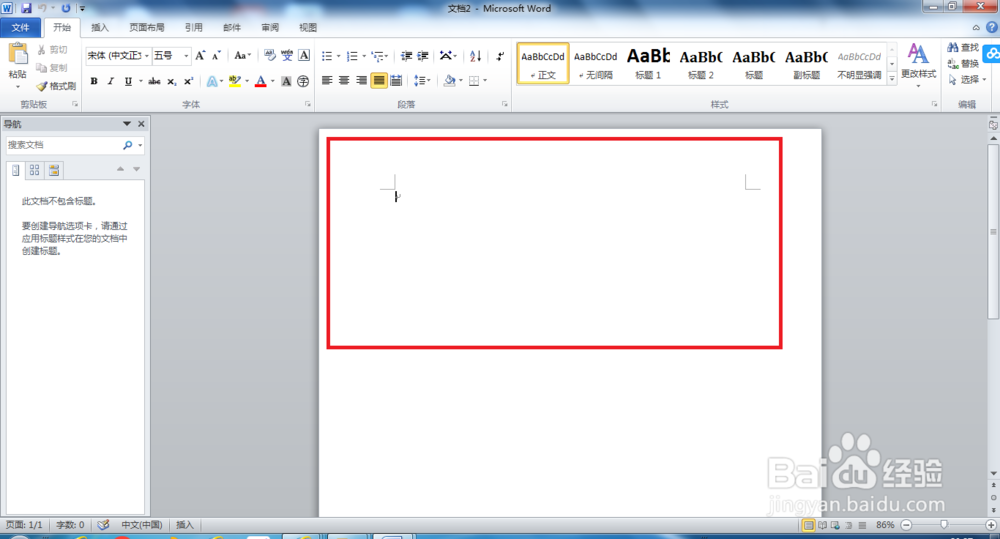The height and width of the screenshot is (539, 1000).
Task: Open the Change Case (Aa) dropdown
Action: [x=242, y=55]
